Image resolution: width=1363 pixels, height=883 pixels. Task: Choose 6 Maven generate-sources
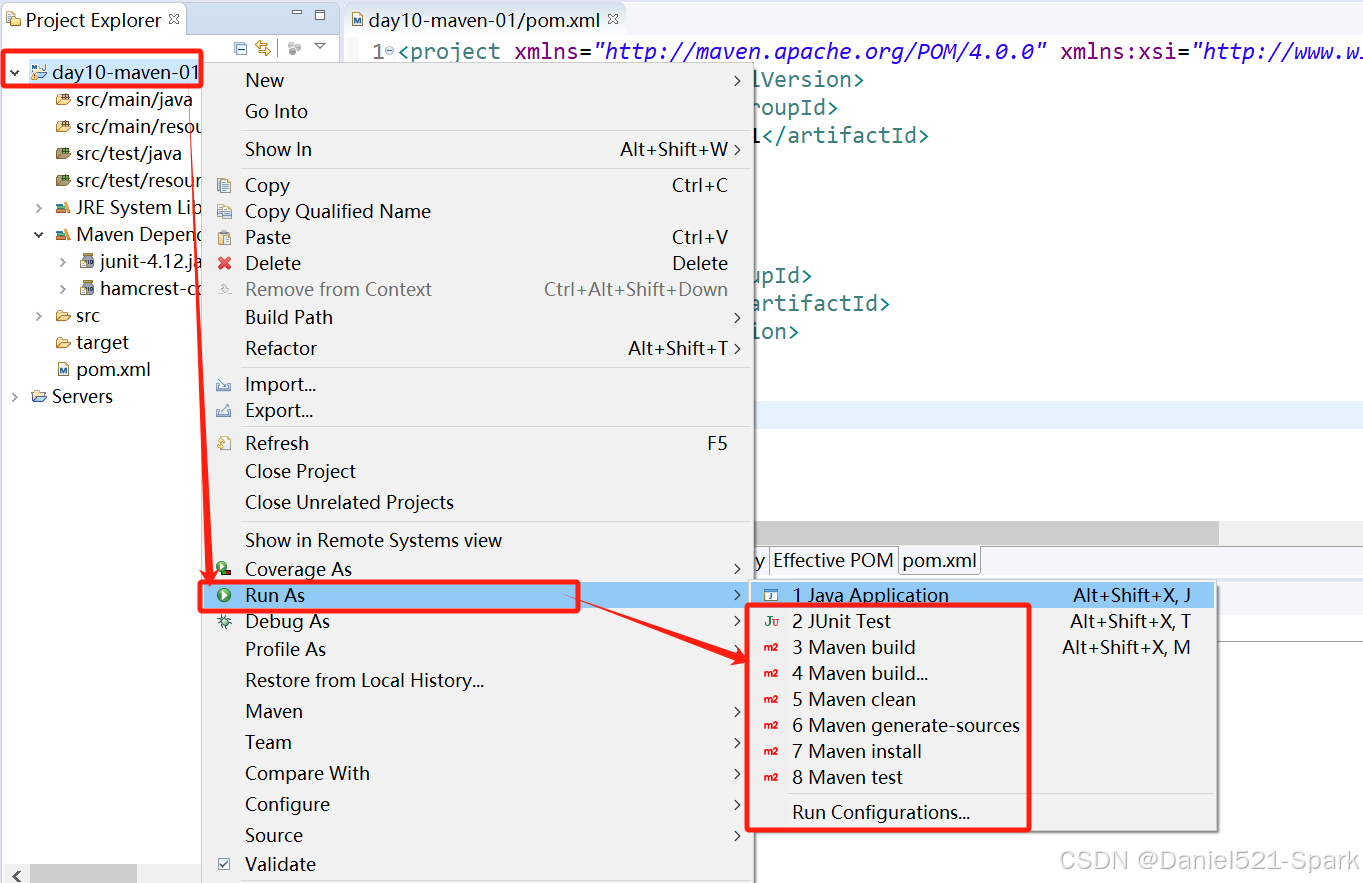[982, 725]
